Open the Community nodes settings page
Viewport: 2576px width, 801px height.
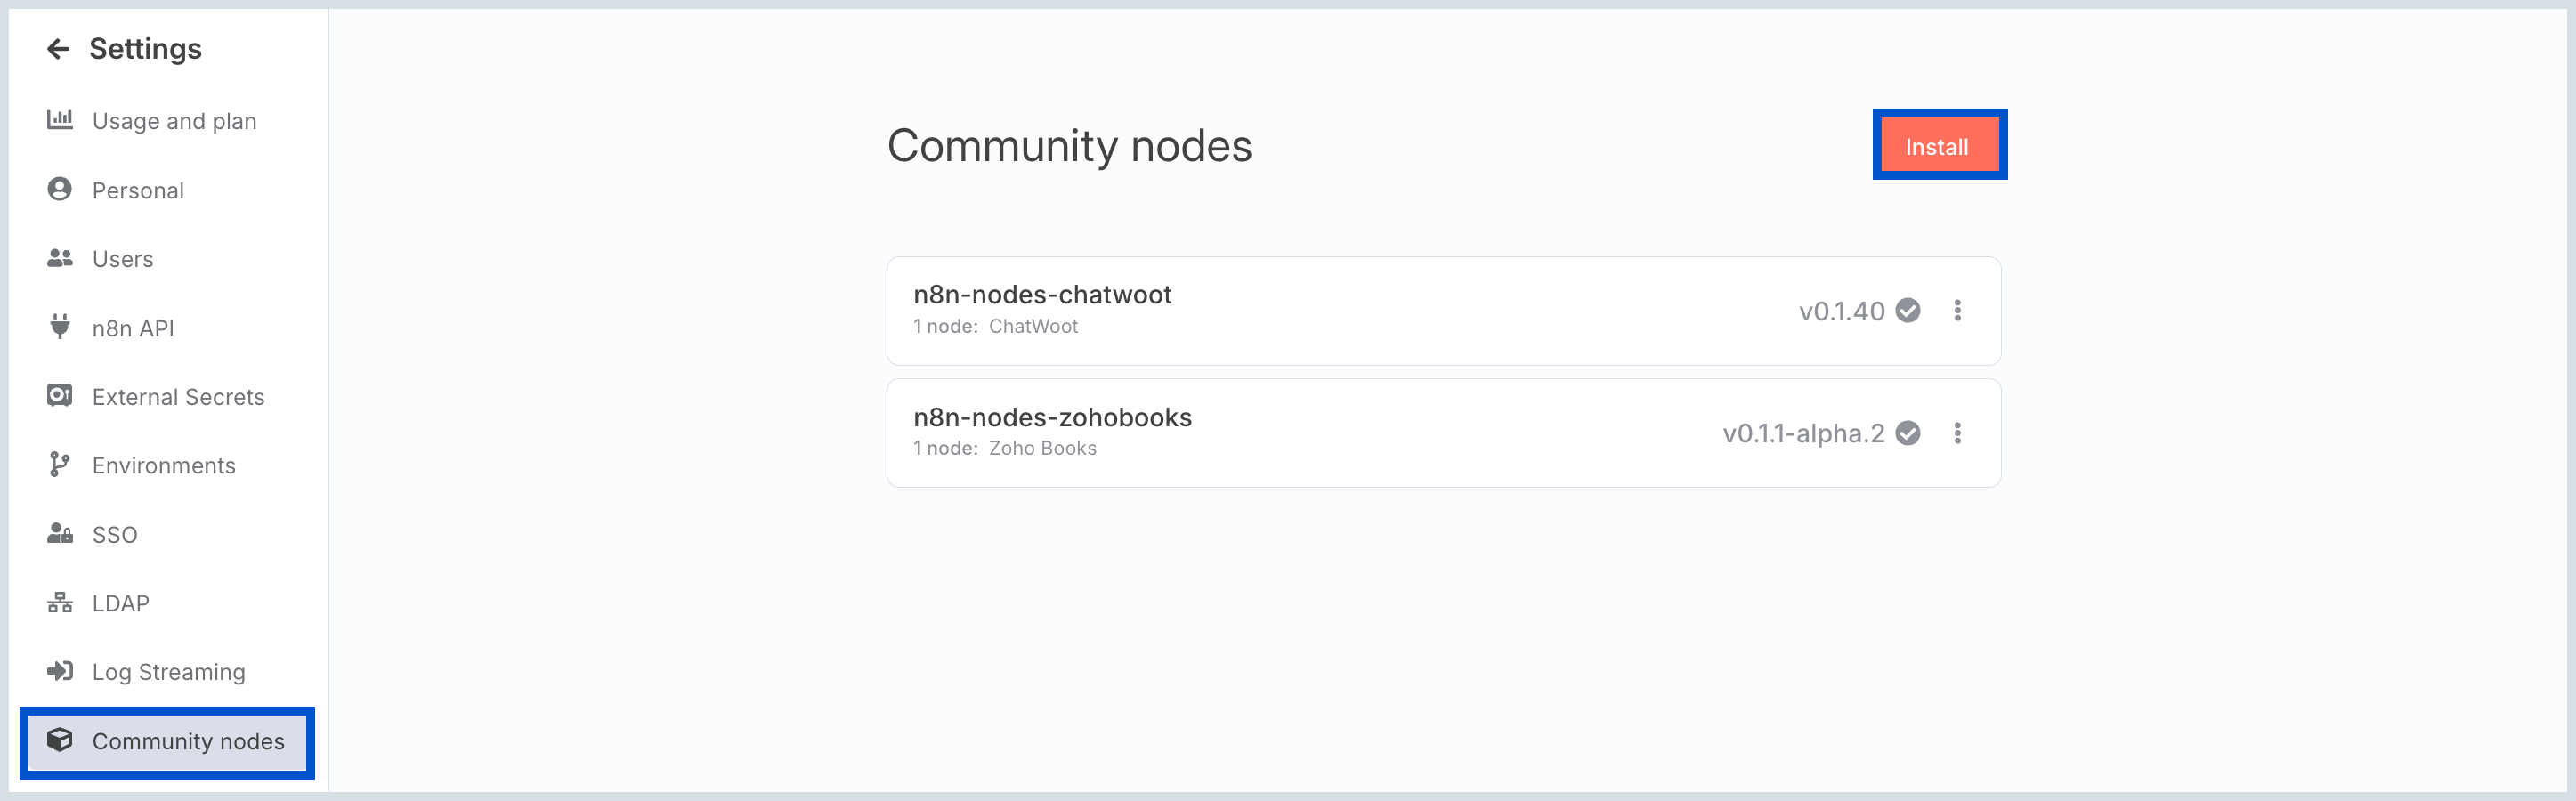click(x=188, y=742)
